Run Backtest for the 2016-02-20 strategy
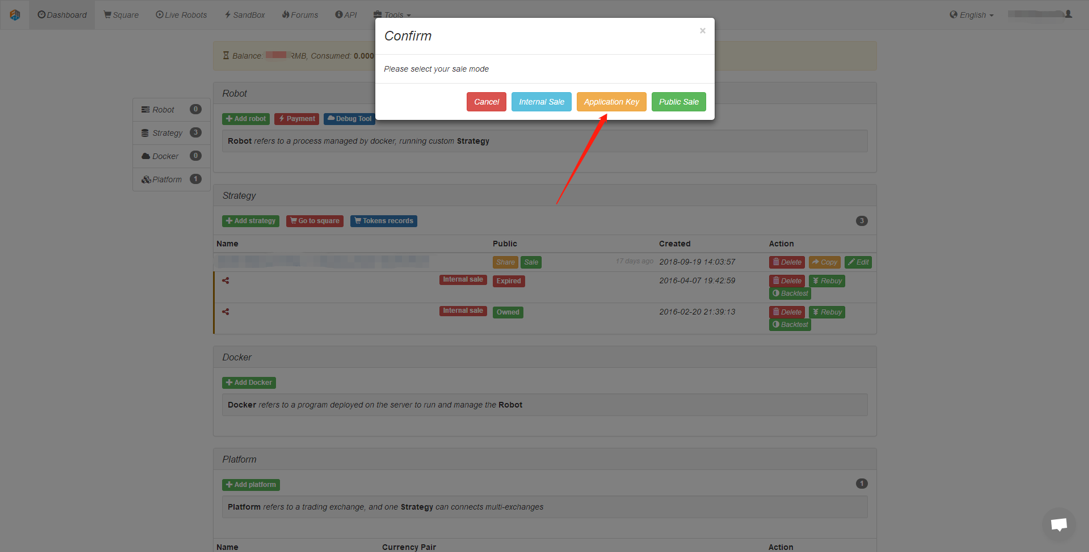The height and width of the screenshot is (552, 1089). point(790,325)
